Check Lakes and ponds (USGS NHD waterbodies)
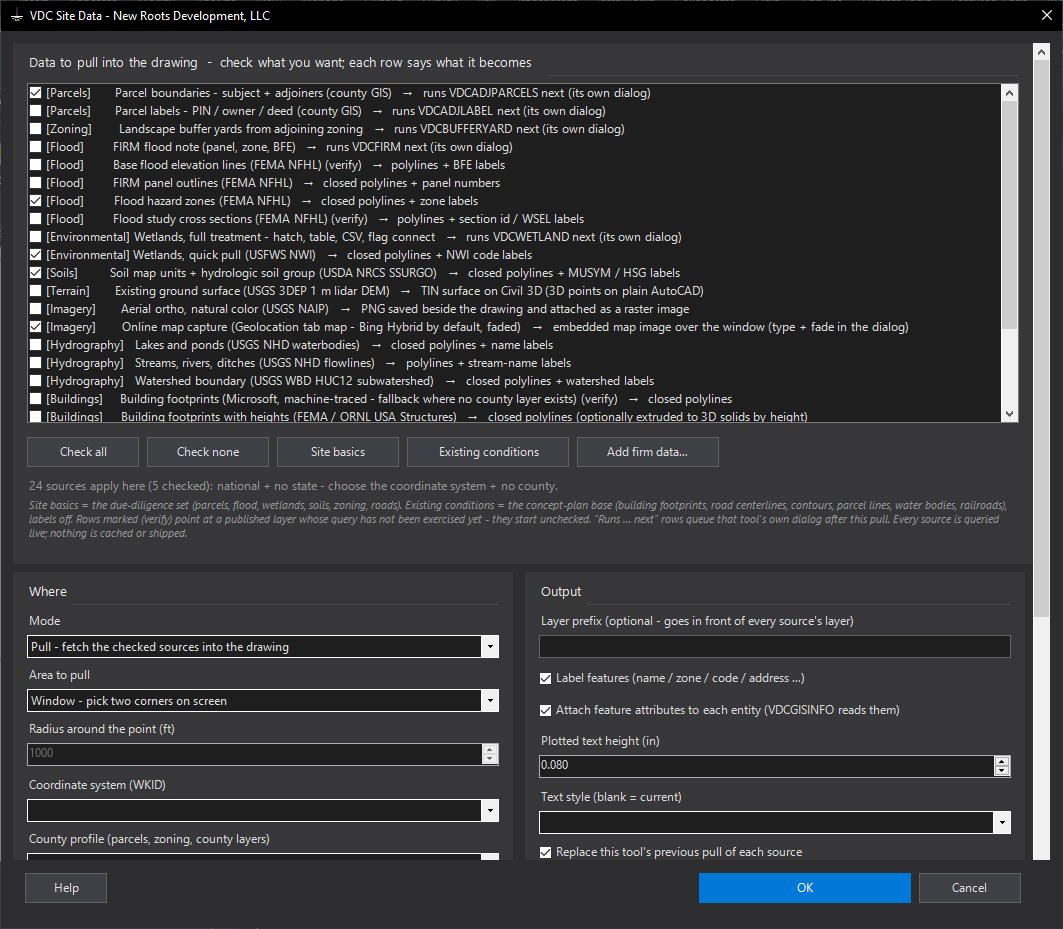Screen dimensions: 1063x929 (35, 345)
